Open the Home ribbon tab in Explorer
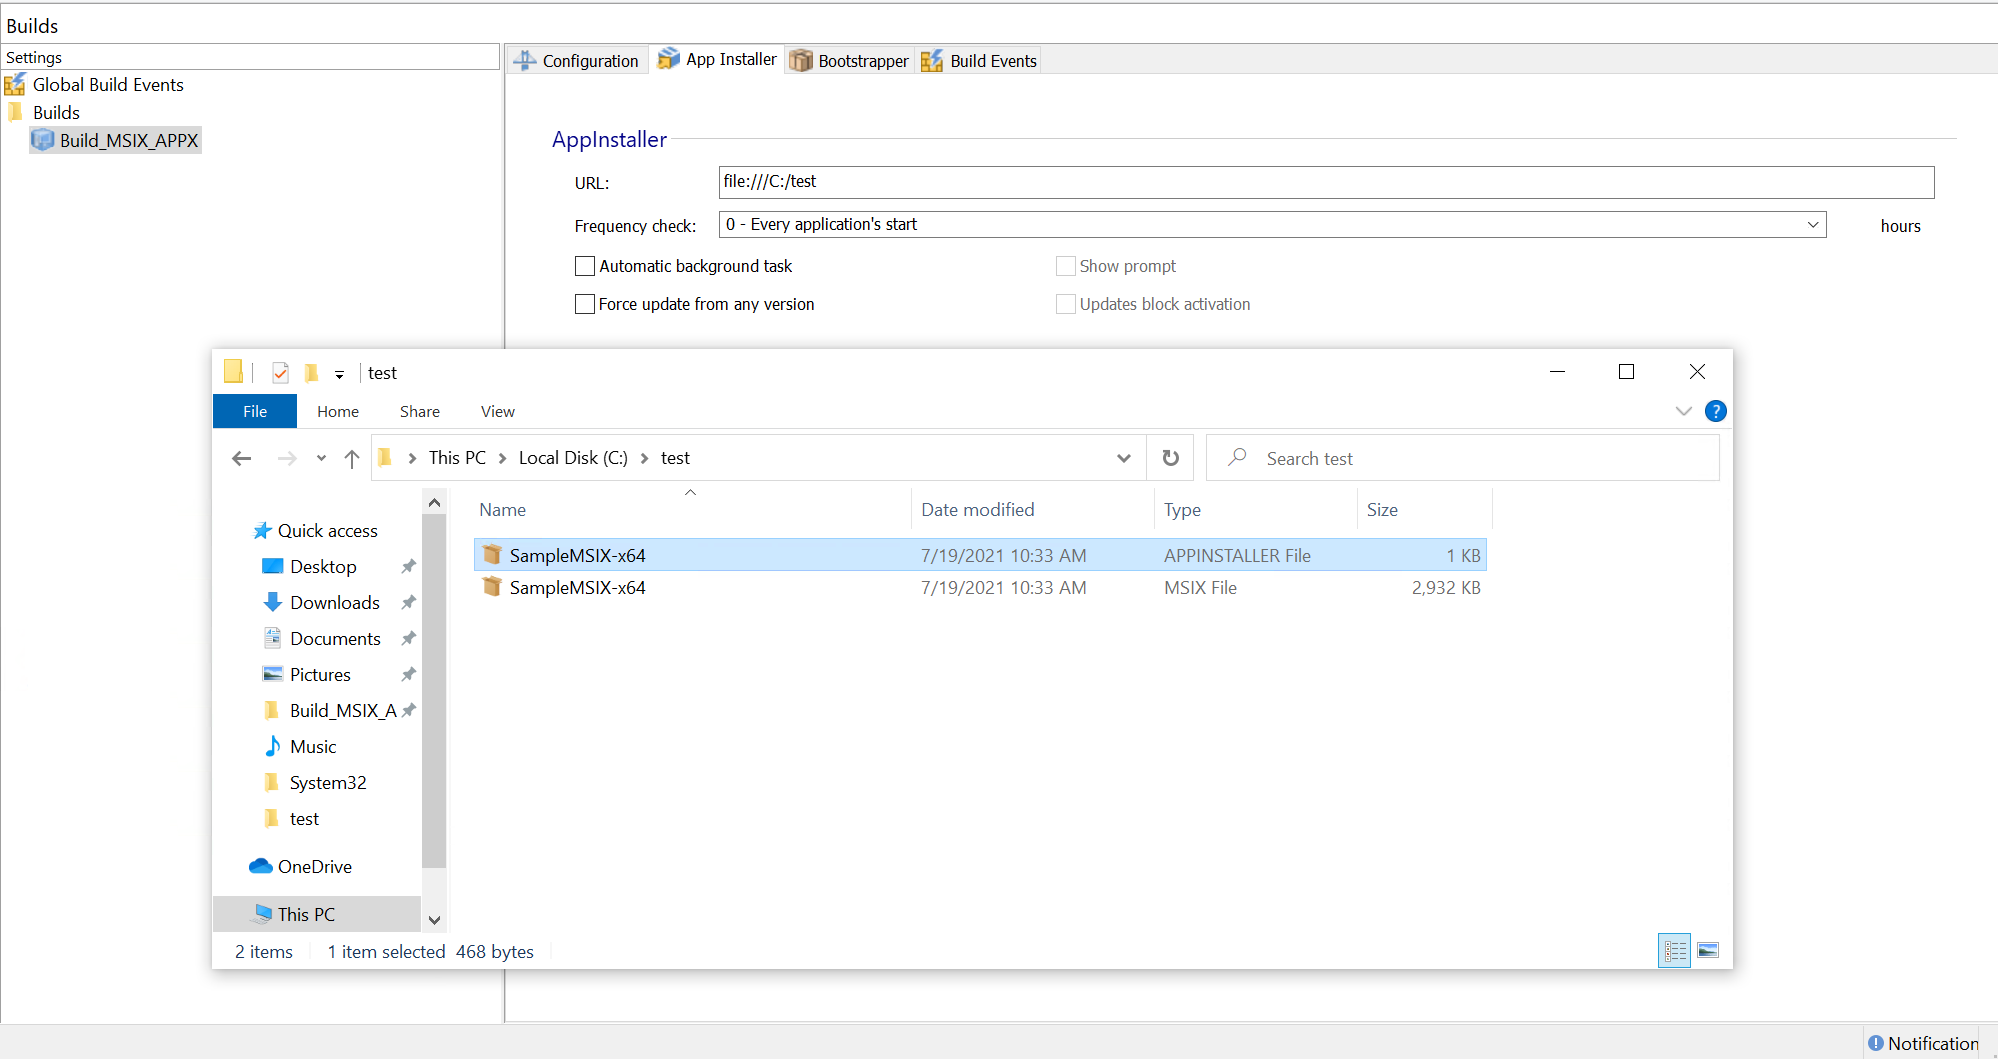1998x1059 pixels. [338, 411]
